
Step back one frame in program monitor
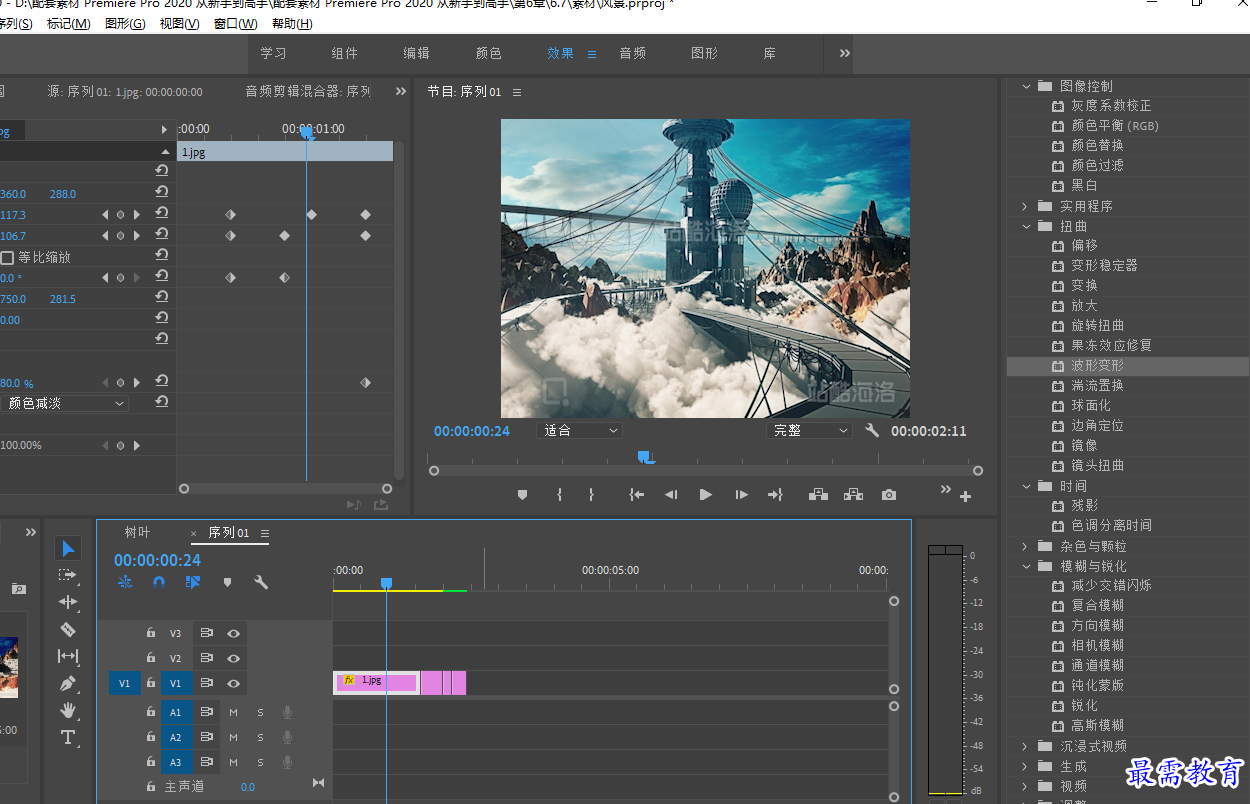(x=671, y=494)
